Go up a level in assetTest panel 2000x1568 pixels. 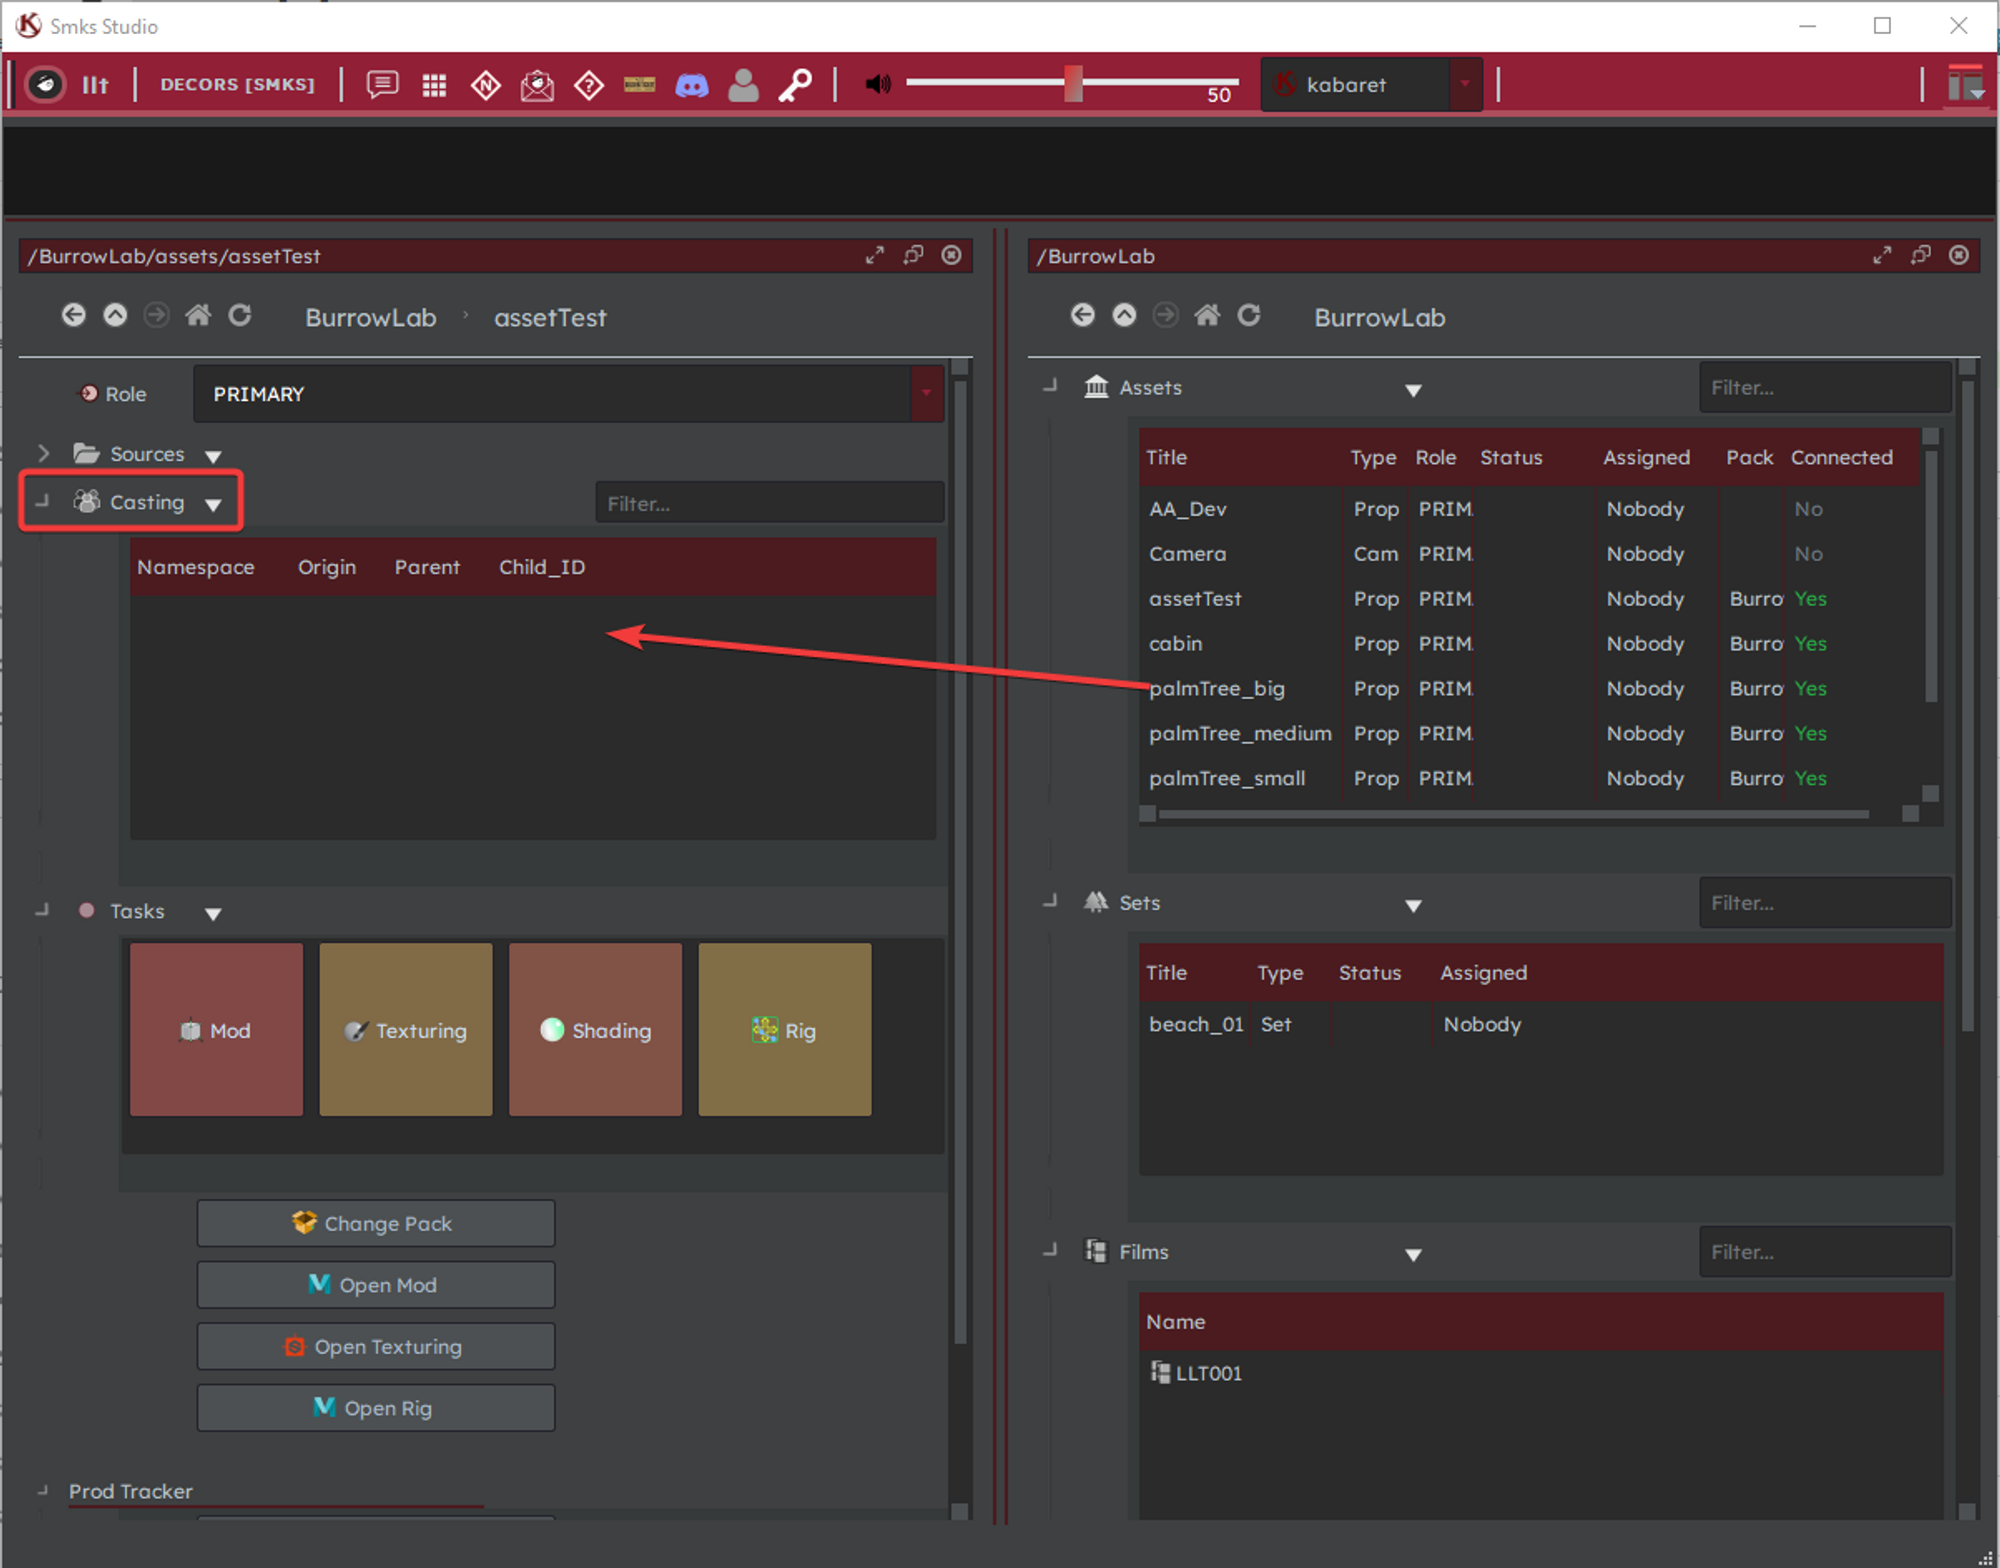point(116,316)
